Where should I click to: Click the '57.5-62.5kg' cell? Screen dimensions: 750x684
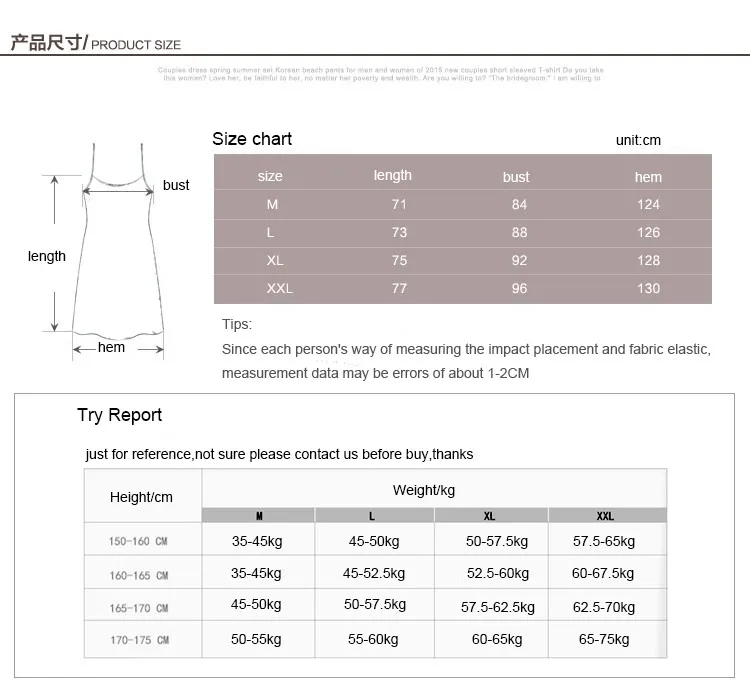pos(498,607)
